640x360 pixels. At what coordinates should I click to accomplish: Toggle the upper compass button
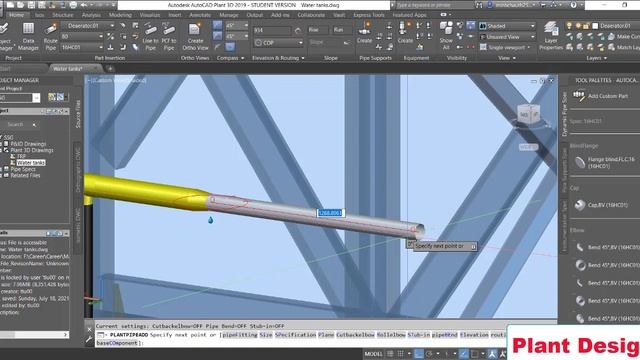[x=218, y=25]
